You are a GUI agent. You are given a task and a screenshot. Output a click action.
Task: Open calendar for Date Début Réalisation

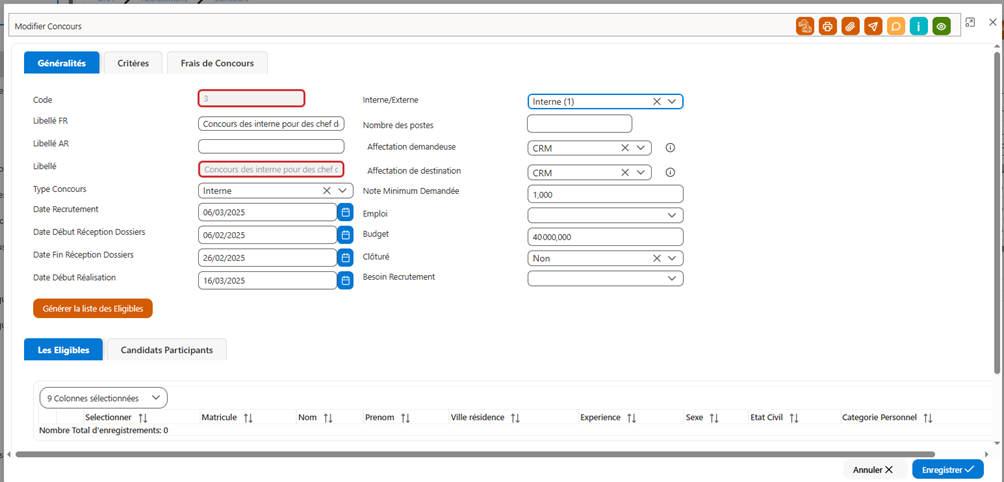pyautogui.click(x=345, y=280)
